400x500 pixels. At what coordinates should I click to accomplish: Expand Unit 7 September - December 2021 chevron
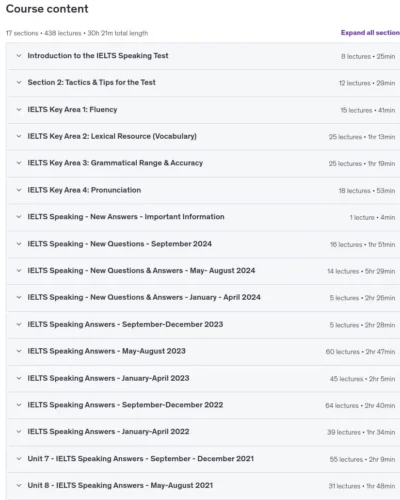click(19, 458)
